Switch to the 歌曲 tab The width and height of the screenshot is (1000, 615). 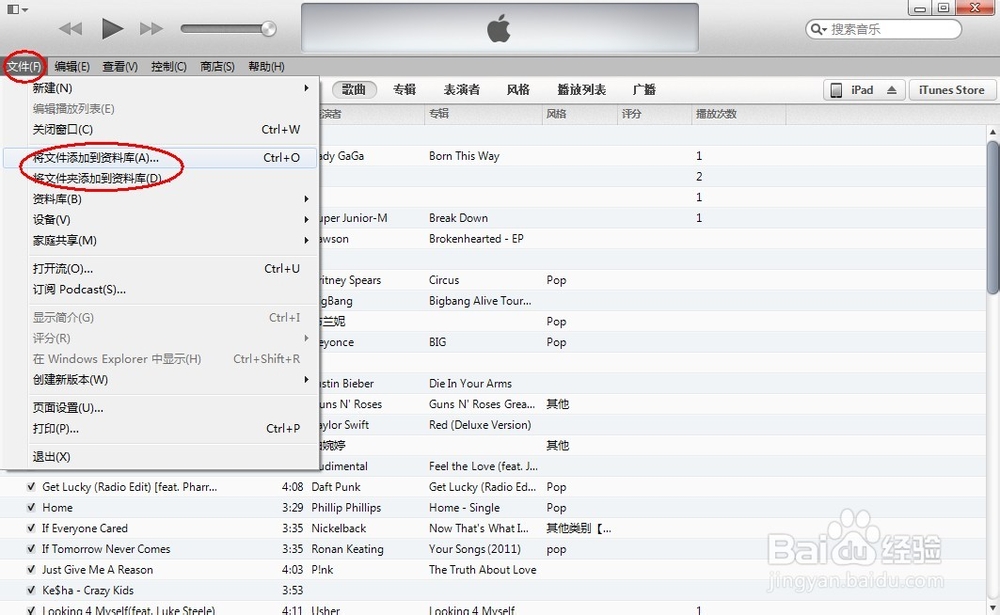(354, 90)
